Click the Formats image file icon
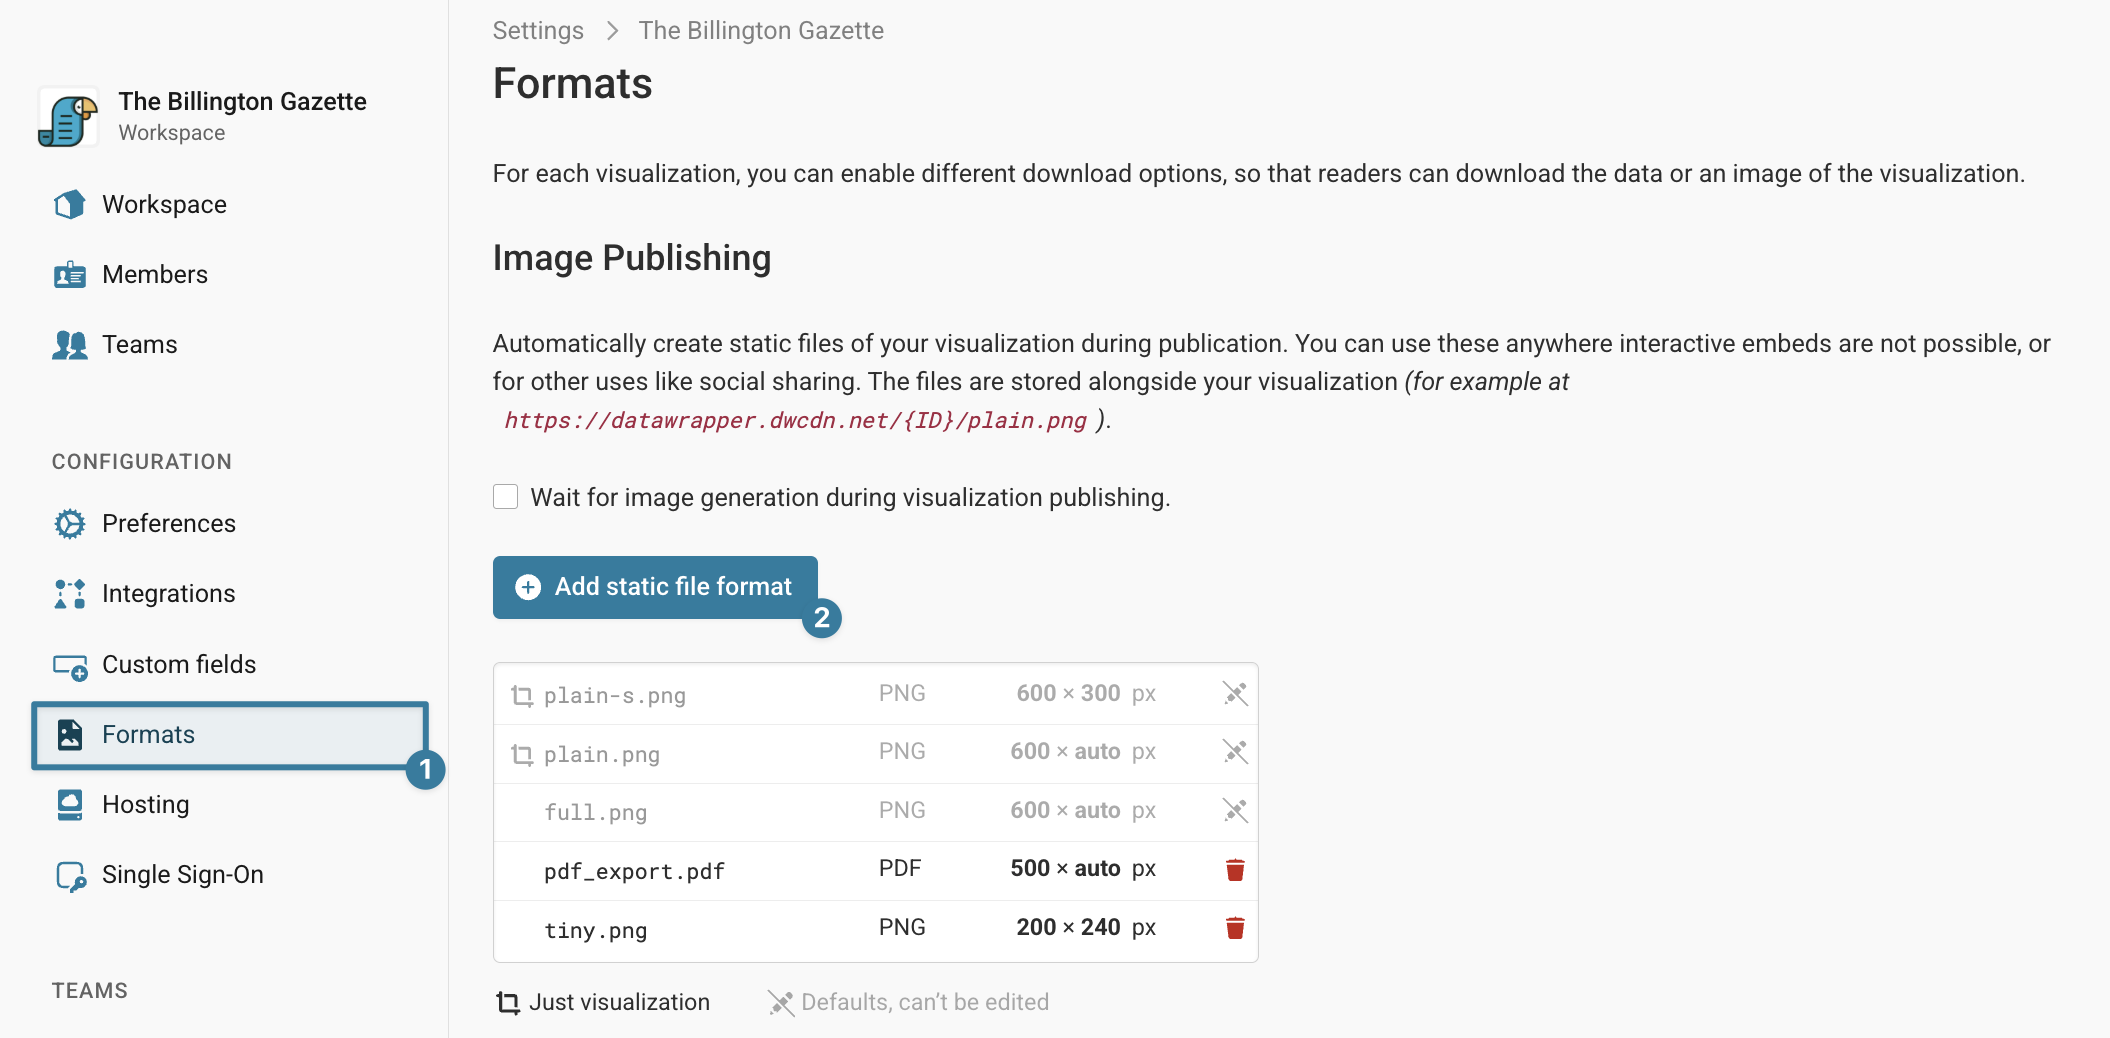 [69, 735]
